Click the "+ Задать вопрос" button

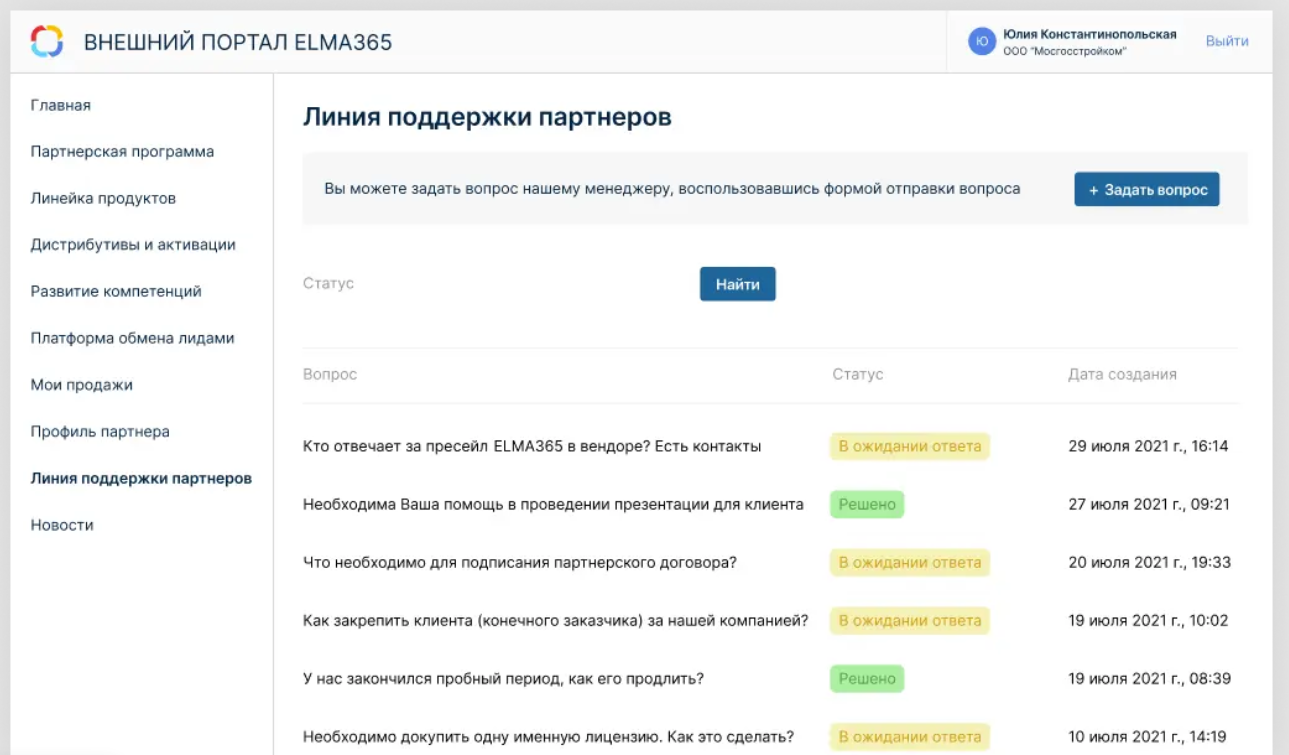[1147, 190]
